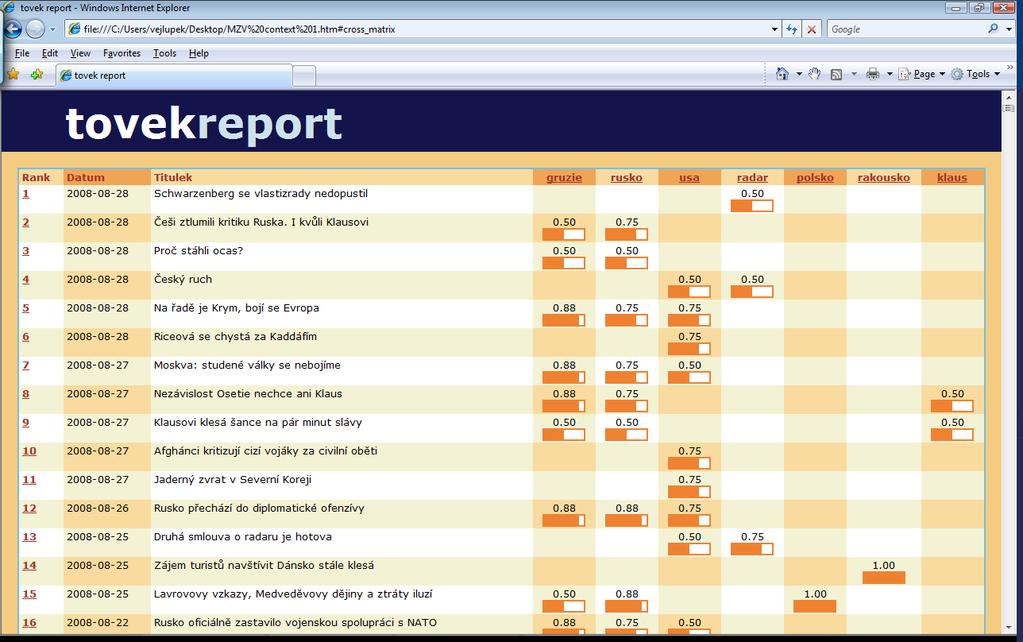Screen dimensions: 1023x642
Task: Click polsko 1.00 bar in Lavrovovy vzkazy row
Action: pos(814,606)
